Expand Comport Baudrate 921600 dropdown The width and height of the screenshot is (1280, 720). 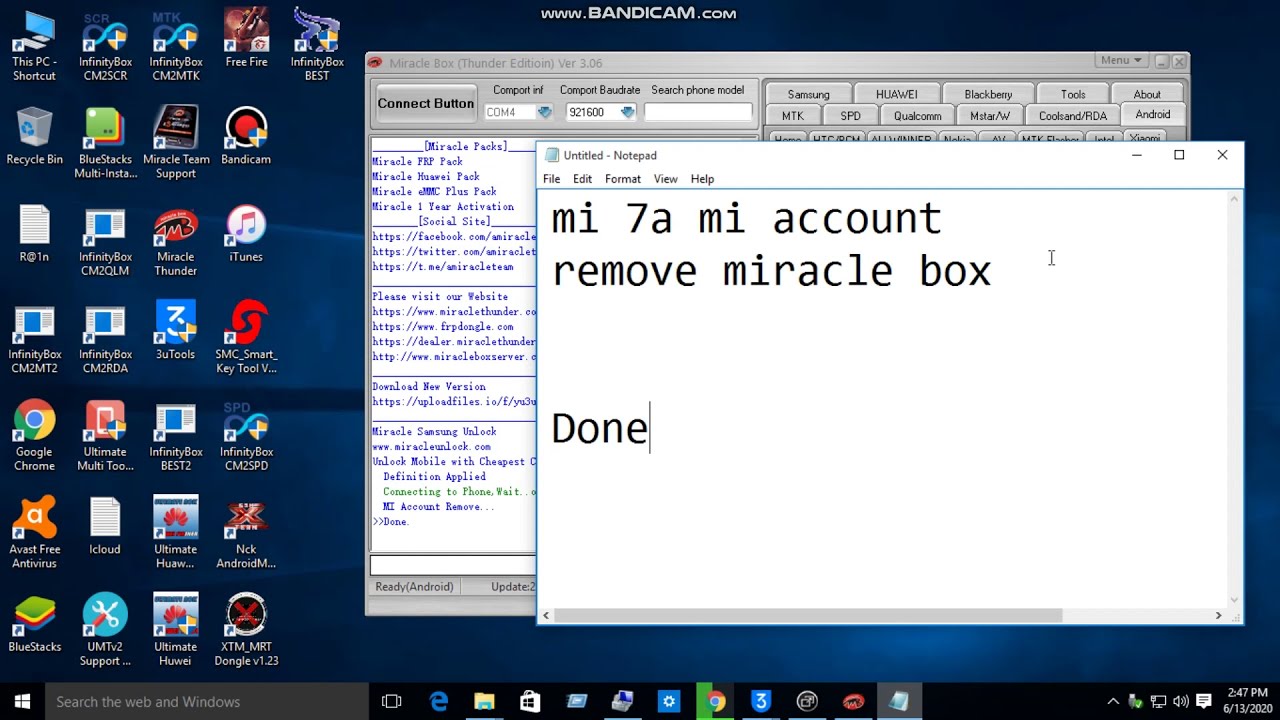tap(627, 112)
